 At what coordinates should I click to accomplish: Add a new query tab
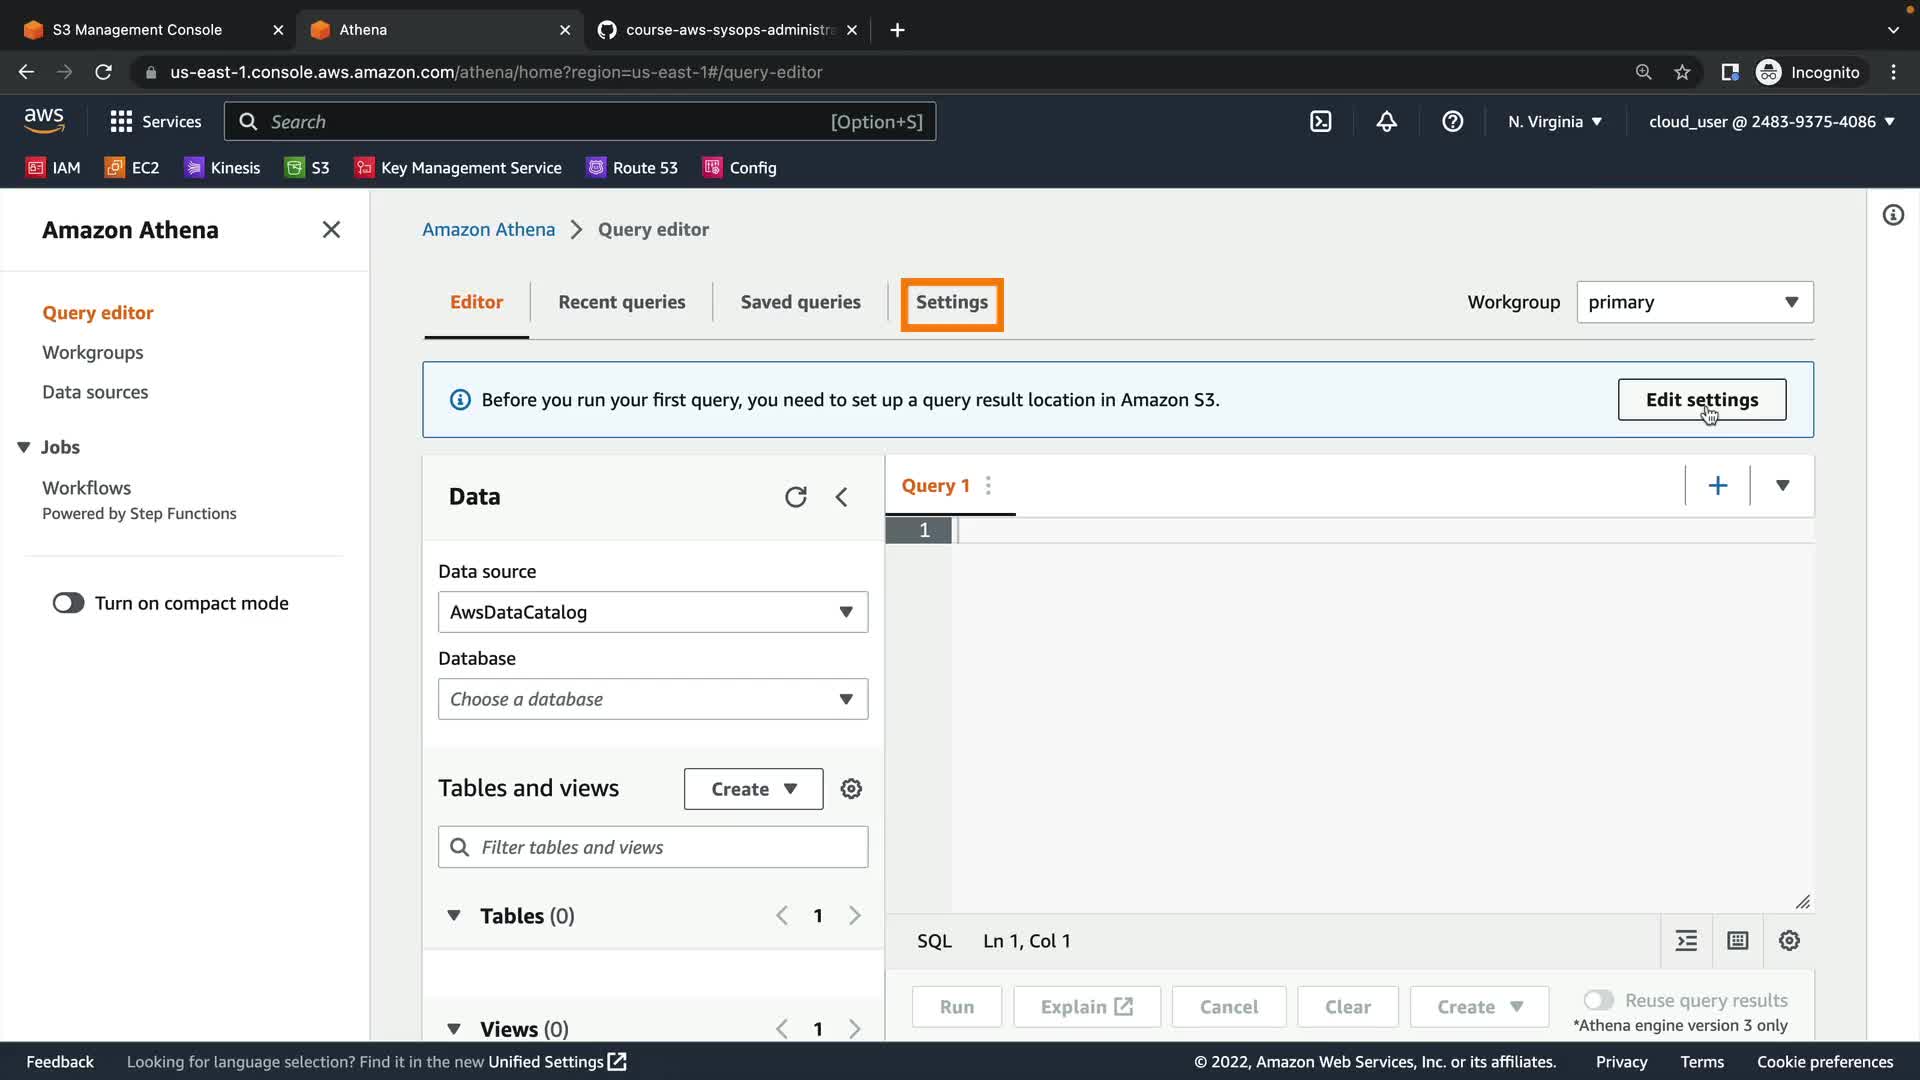(1717, 486)
